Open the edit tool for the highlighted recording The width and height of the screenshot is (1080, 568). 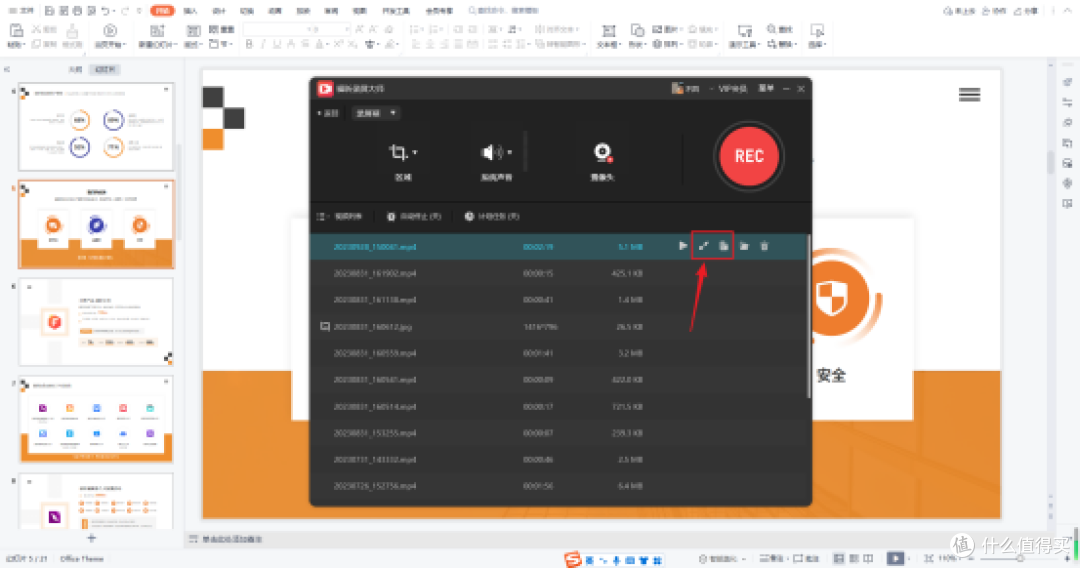pos(703,246)
